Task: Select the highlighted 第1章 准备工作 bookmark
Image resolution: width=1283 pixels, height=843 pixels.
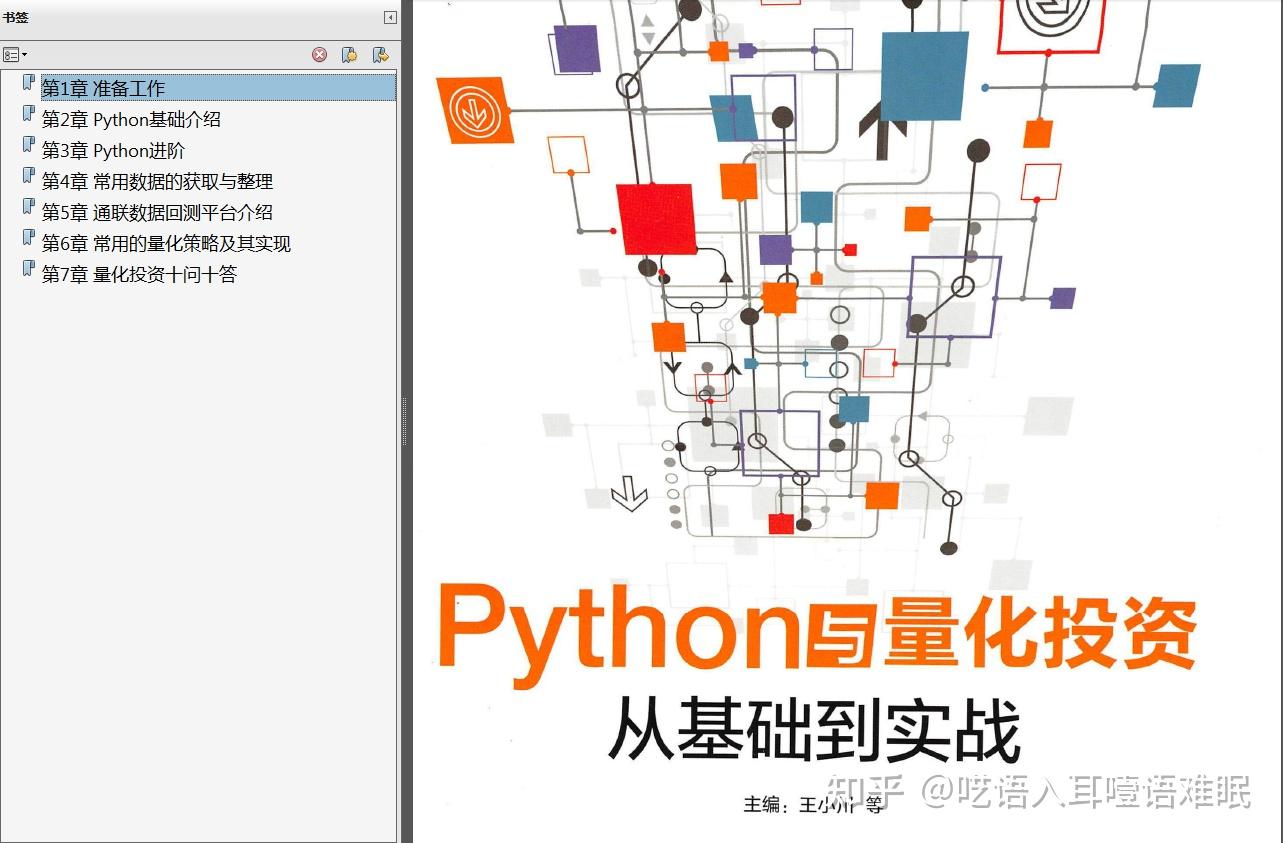Action: coord(103,88)
